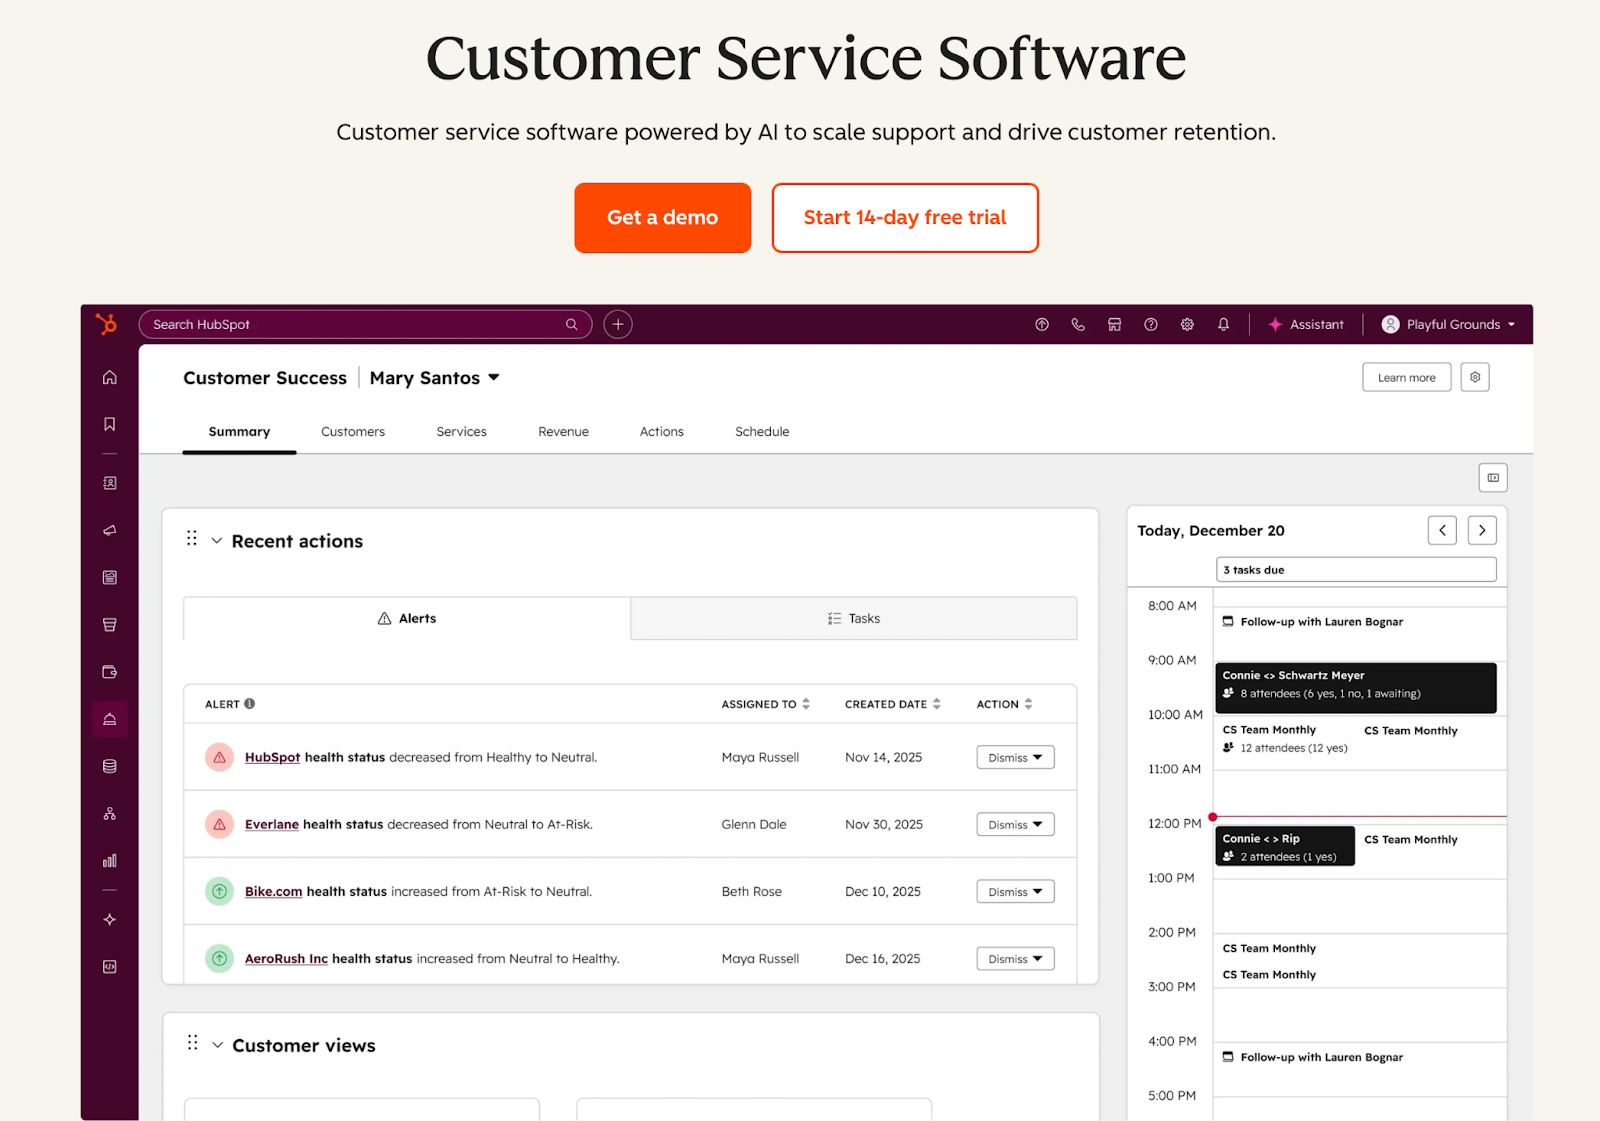Click the magnifier icon in the search bar
Viewport: 1600px width, 1121px height.
pyautogui.click(x=572, y=324)
